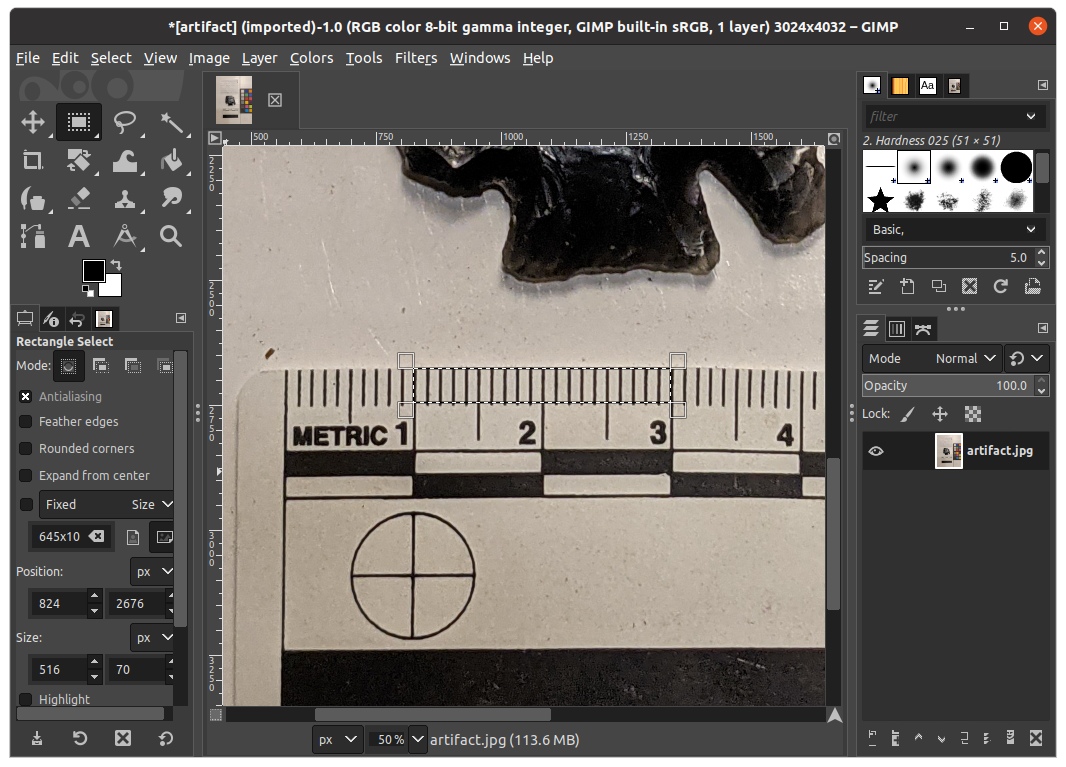Pick the Zoom magnifier tool

[x=171, y=237]
